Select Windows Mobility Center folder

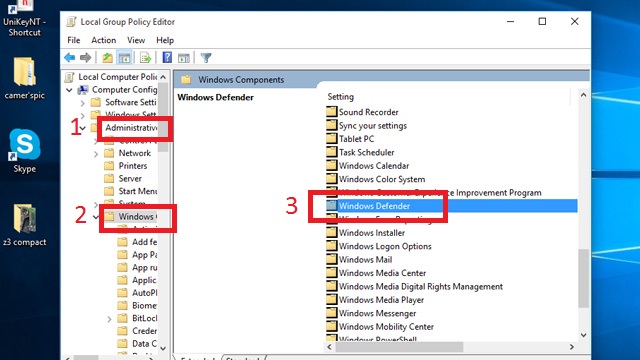386,327
